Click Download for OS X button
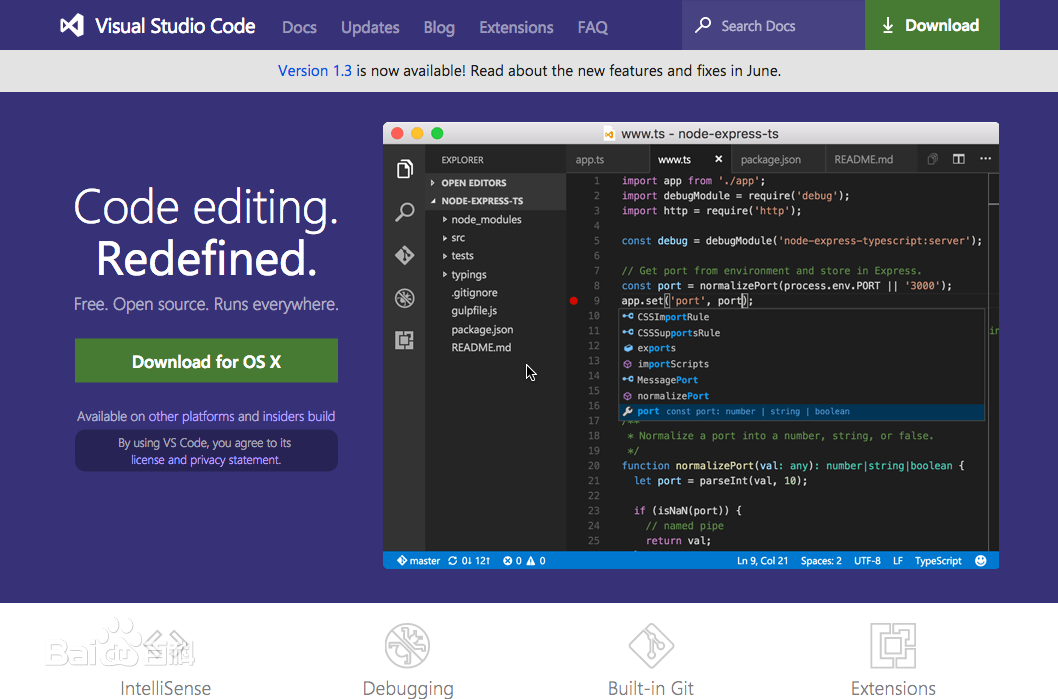Image resolution: width=1058 pixels, height=699 pixels. coord(206,361)
